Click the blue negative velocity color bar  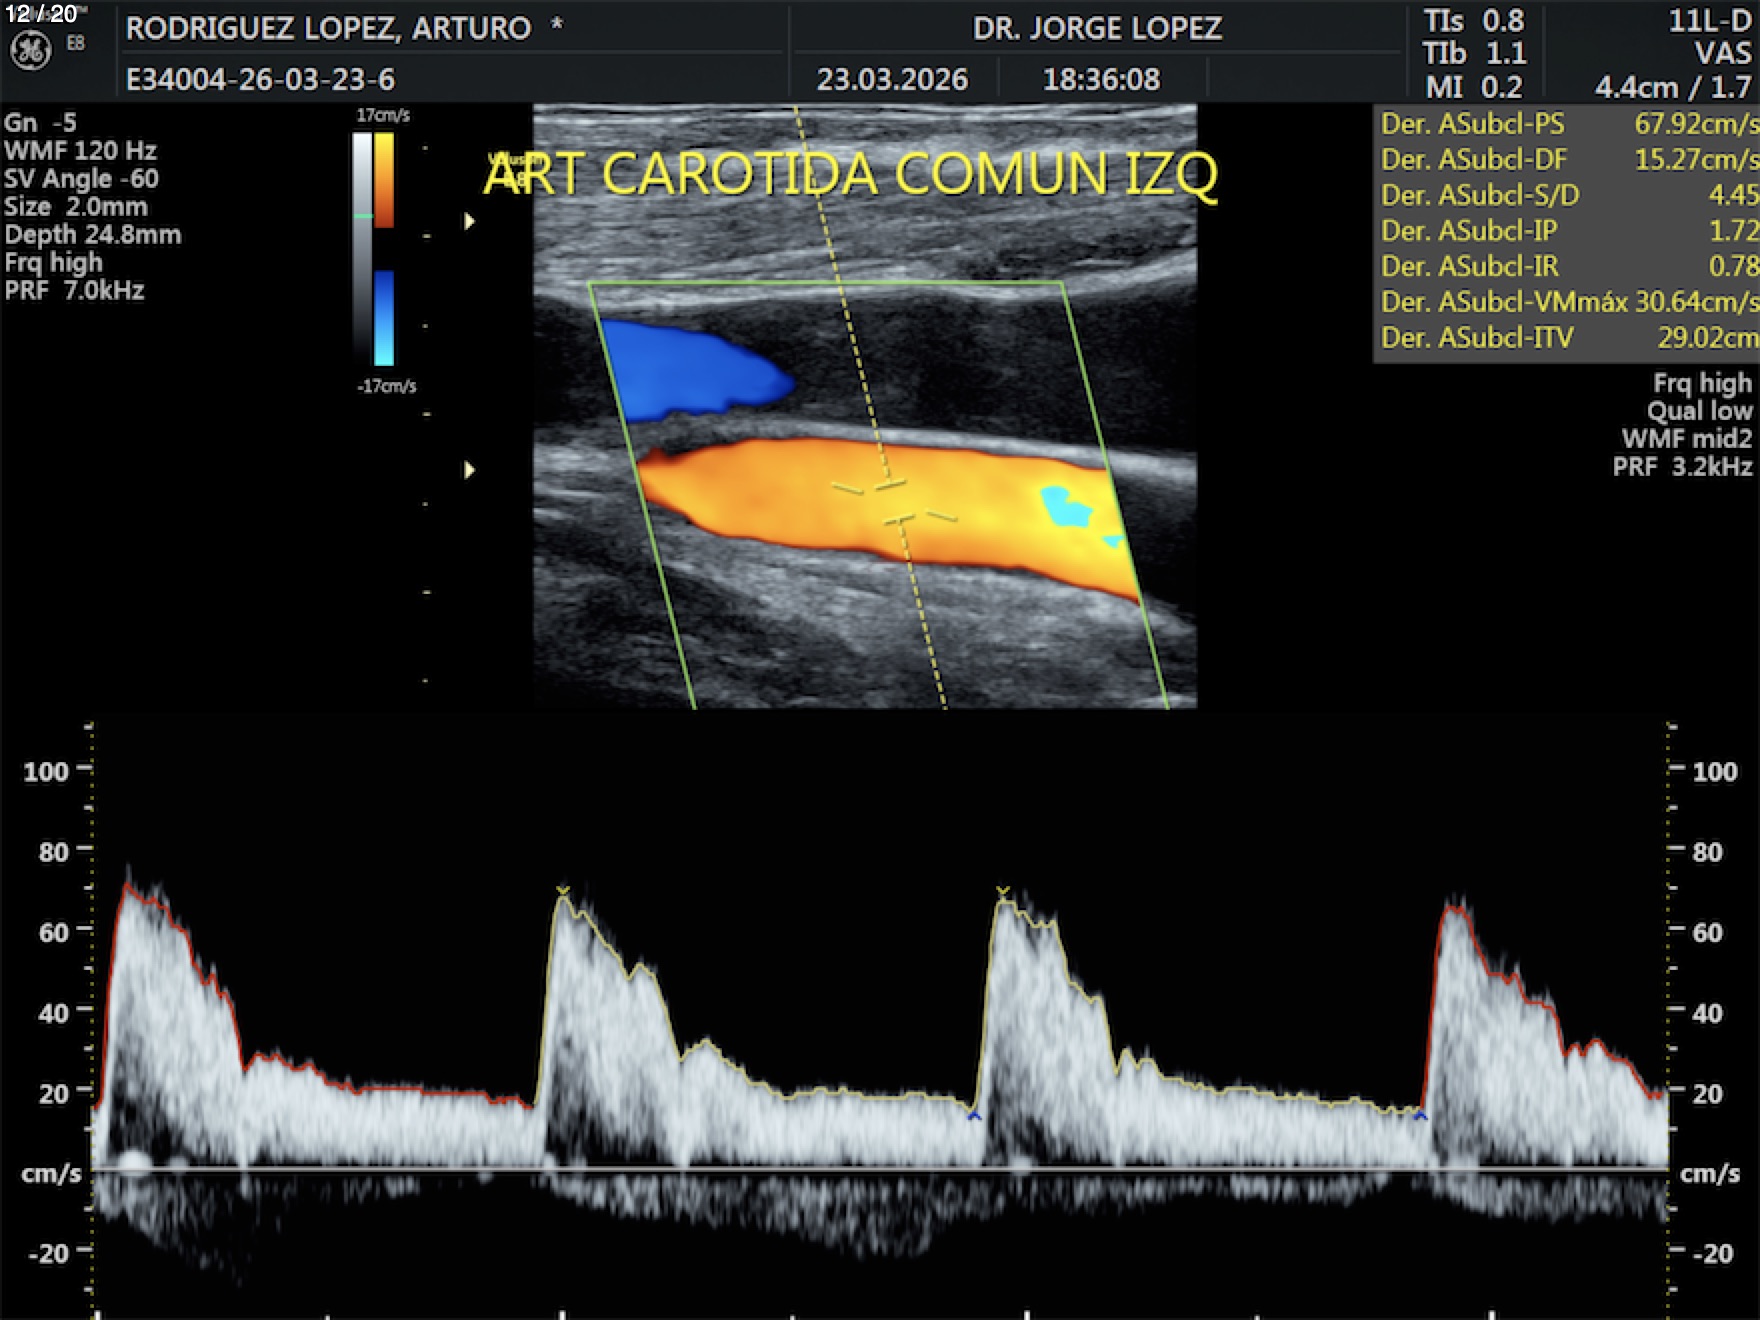point(384,318)
